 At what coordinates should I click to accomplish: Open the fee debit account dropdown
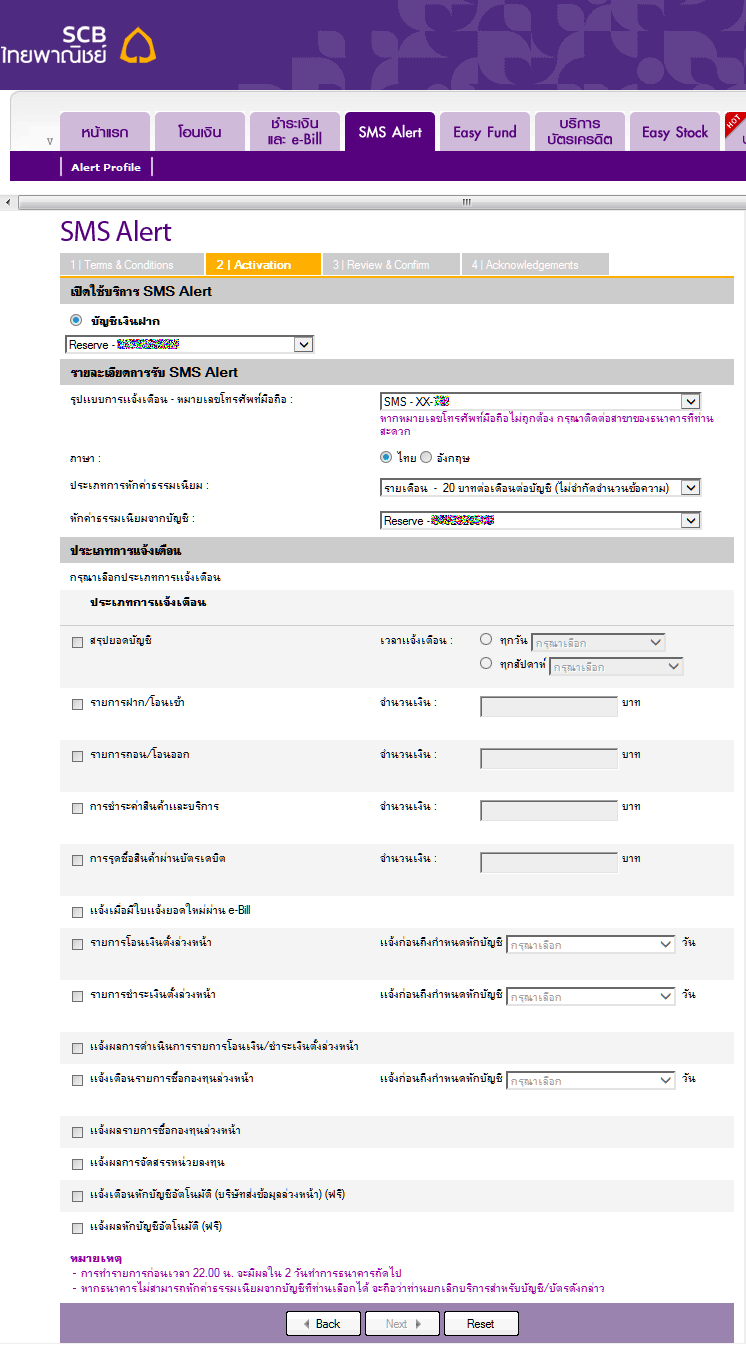tap(541, 520)
